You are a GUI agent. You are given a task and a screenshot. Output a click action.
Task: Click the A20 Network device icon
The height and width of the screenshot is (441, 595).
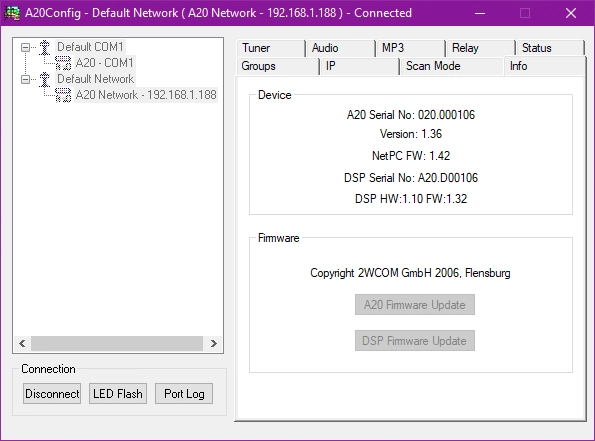click(x=63, y=95)
